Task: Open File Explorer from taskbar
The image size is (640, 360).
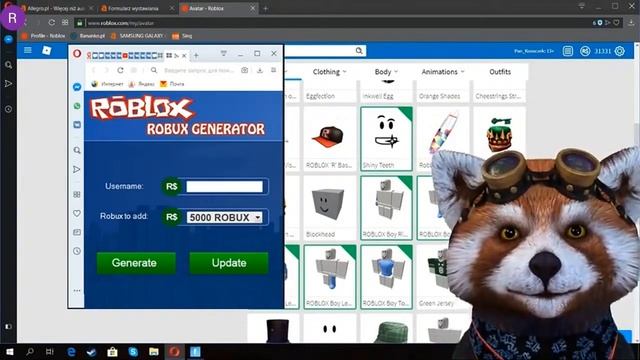Action: (x=153, y=351)
